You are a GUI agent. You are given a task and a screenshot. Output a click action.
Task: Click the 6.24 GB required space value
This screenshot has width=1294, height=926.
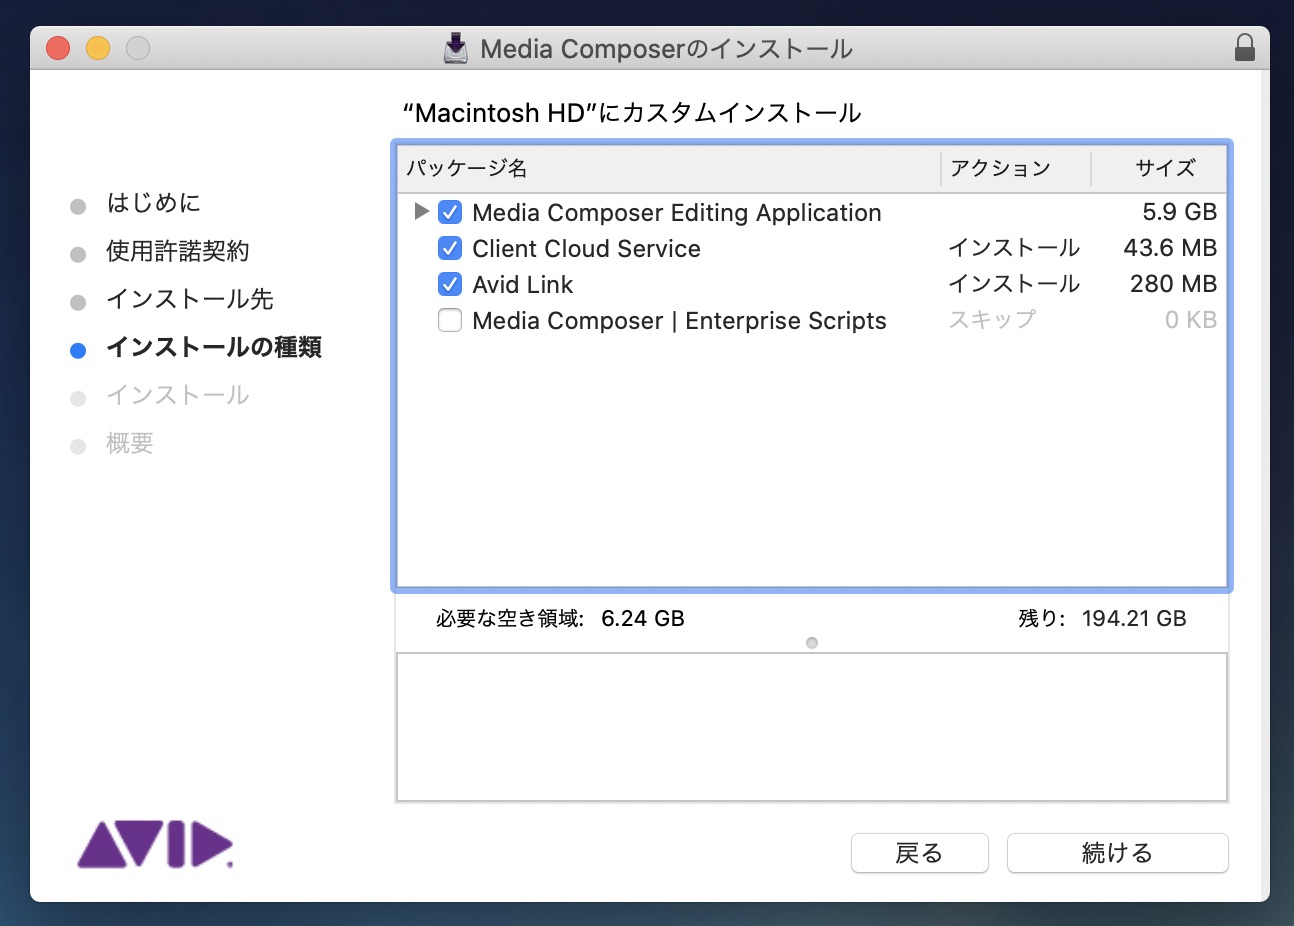[x=643, y=619]
